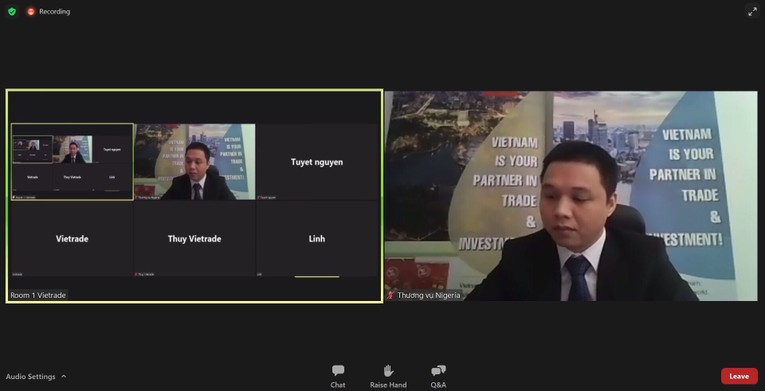The height and width of the screenshot is (391, 765).
Task: Select the small presenter video tile in shared screen
Action: [x=194, y=162]
